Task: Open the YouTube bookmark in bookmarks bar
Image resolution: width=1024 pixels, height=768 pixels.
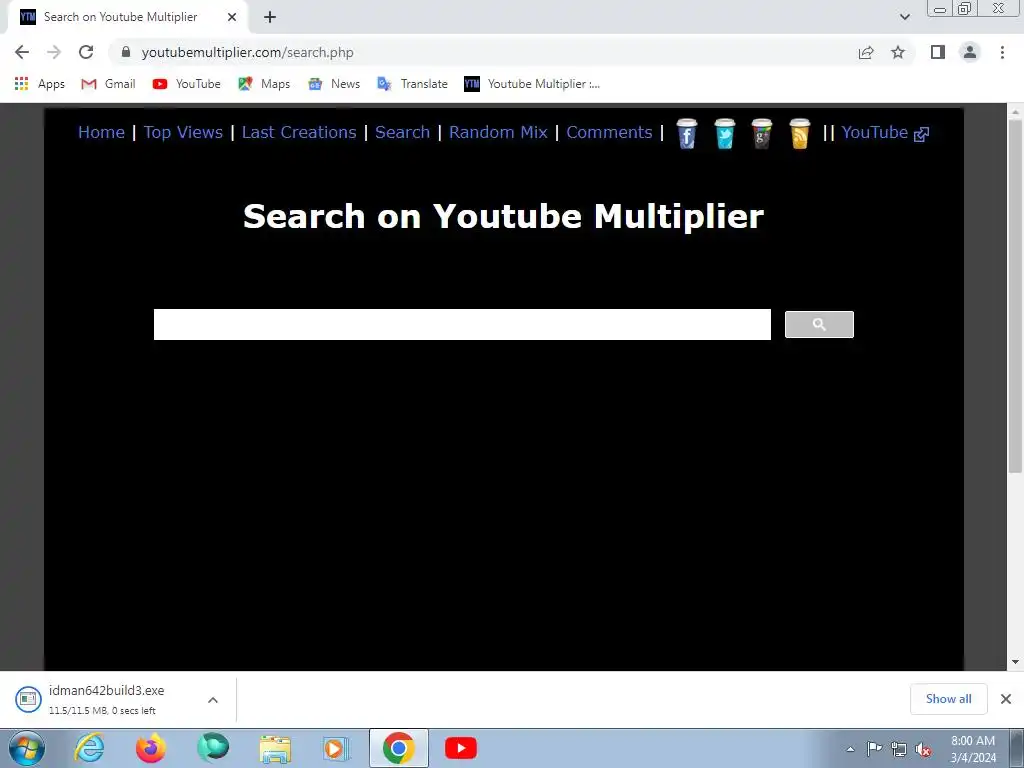Action: tap(187, 84)
